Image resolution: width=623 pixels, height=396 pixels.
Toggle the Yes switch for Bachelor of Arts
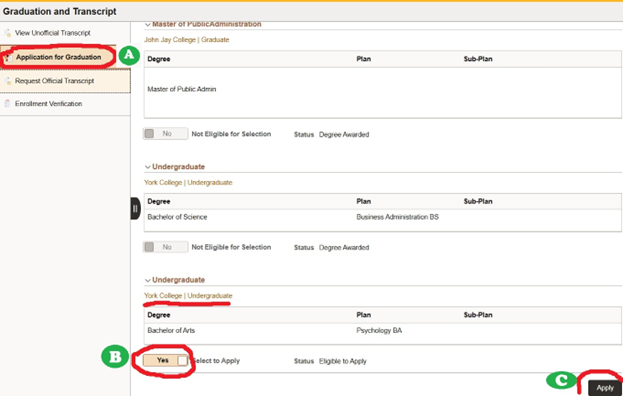[x=166, y=360]
